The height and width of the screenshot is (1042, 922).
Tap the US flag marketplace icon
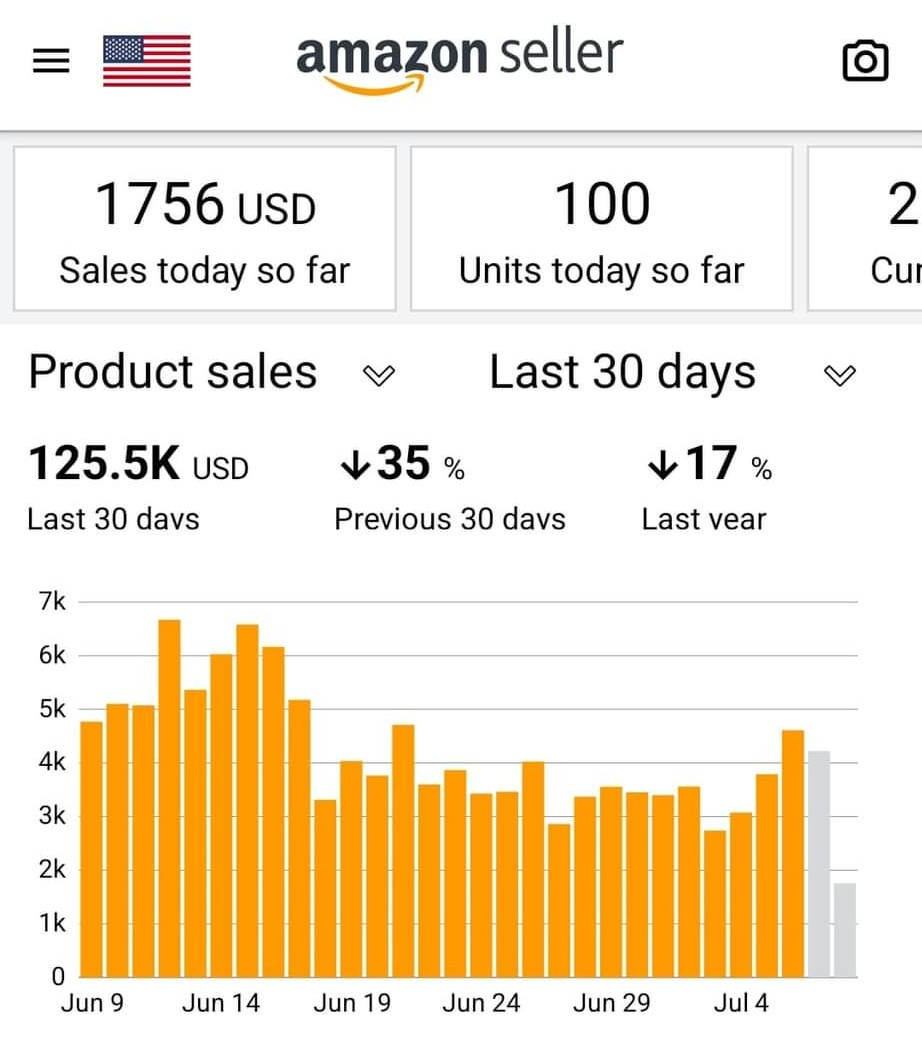coord(147,60)
